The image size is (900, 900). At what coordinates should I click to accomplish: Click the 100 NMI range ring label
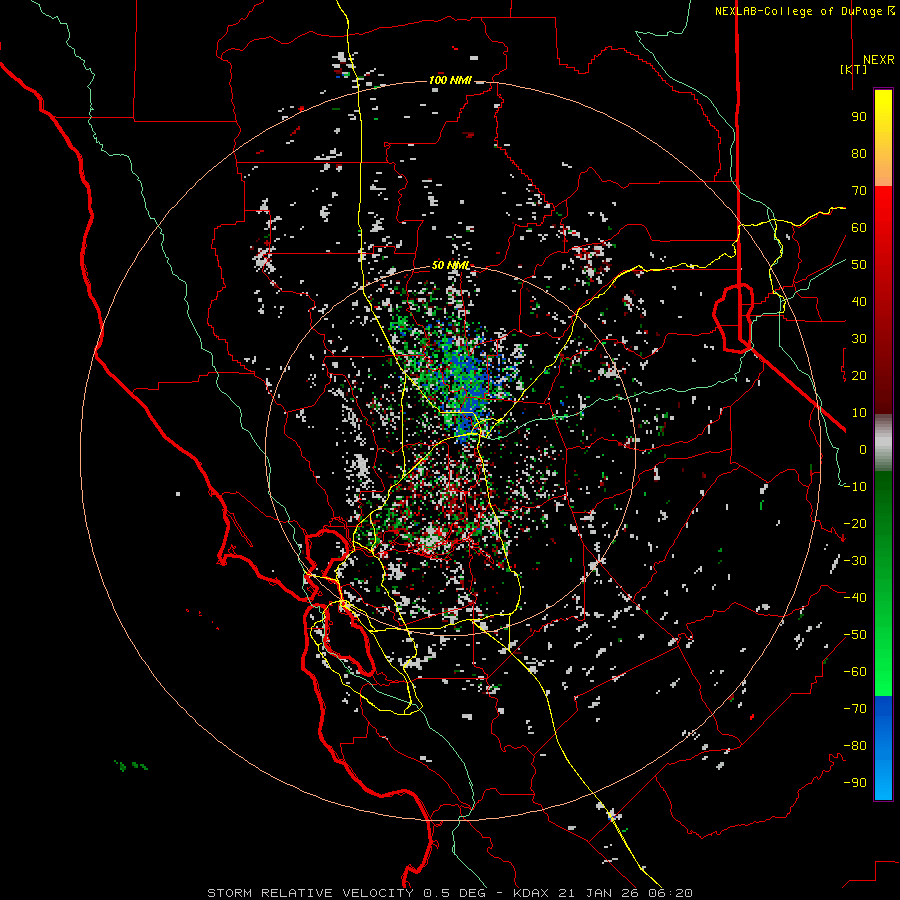pyautogui.click(x=450, y=80)
